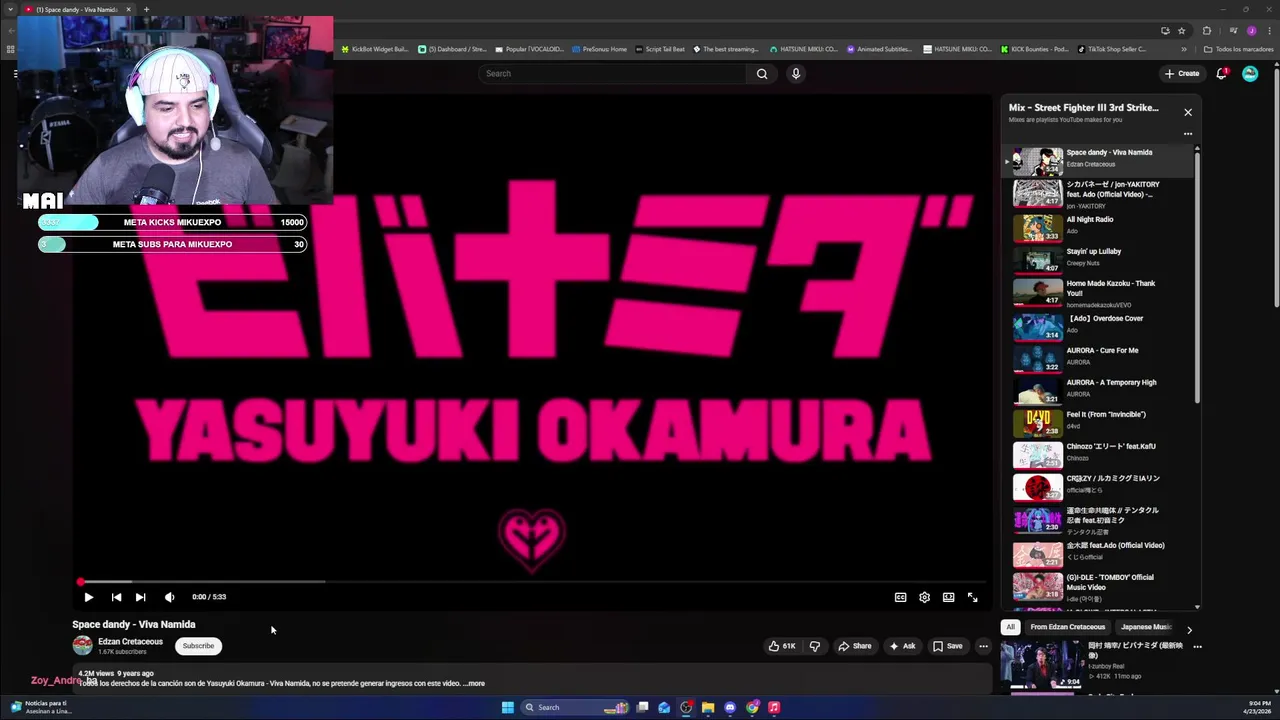Expand the description with ...more

(x=474, y=684)
